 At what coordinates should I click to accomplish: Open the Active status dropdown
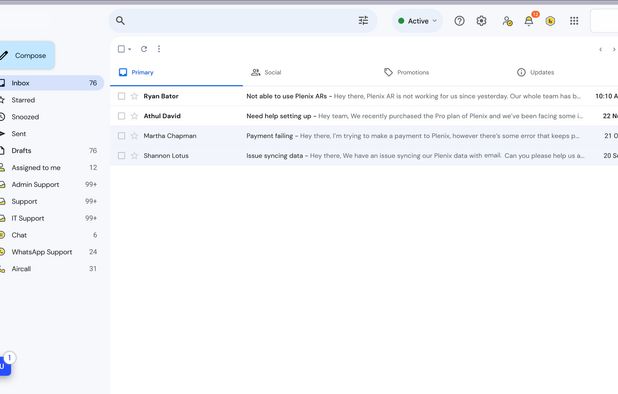[417, 21]
